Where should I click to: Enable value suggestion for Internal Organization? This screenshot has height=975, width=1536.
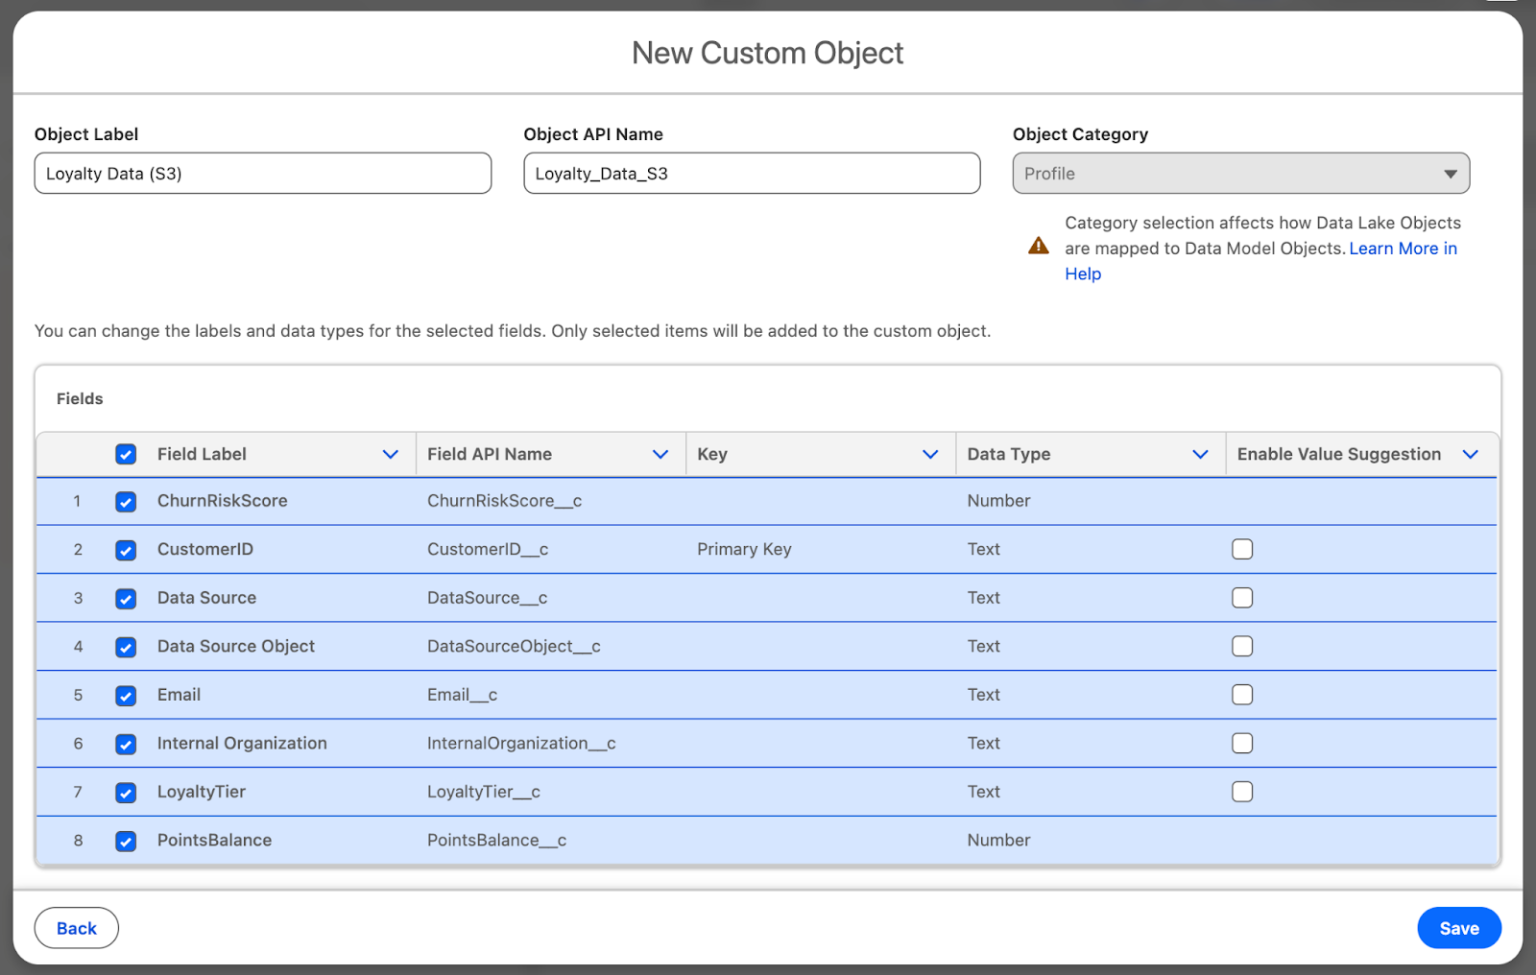(1242, 743)
